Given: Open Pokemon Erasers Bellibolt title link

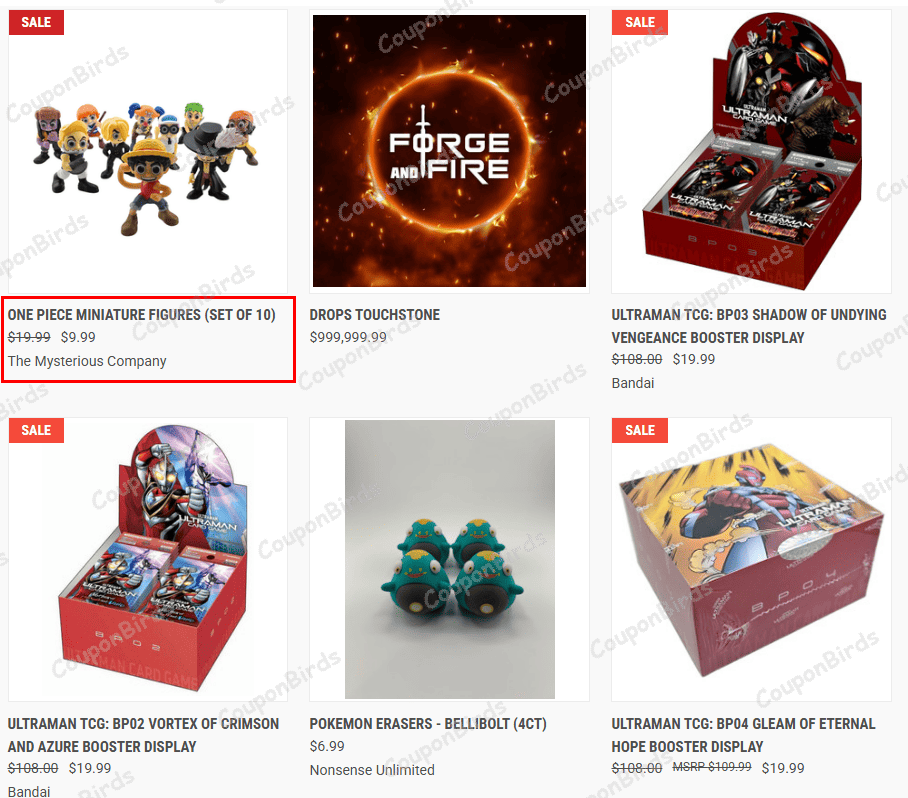Looking at the screenshot, I should [428, 724].
